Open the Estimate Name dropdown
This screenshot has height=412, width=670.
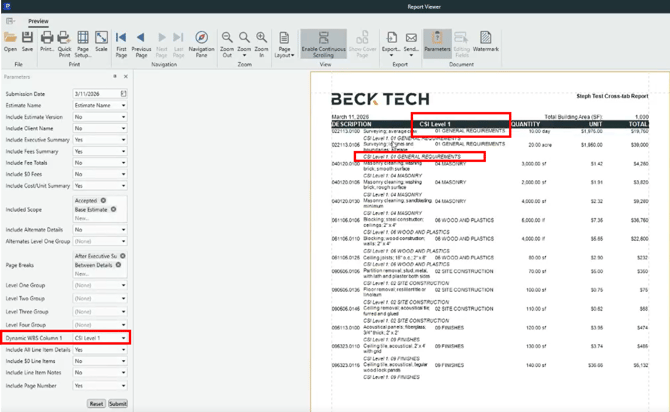tap(123, 105)
